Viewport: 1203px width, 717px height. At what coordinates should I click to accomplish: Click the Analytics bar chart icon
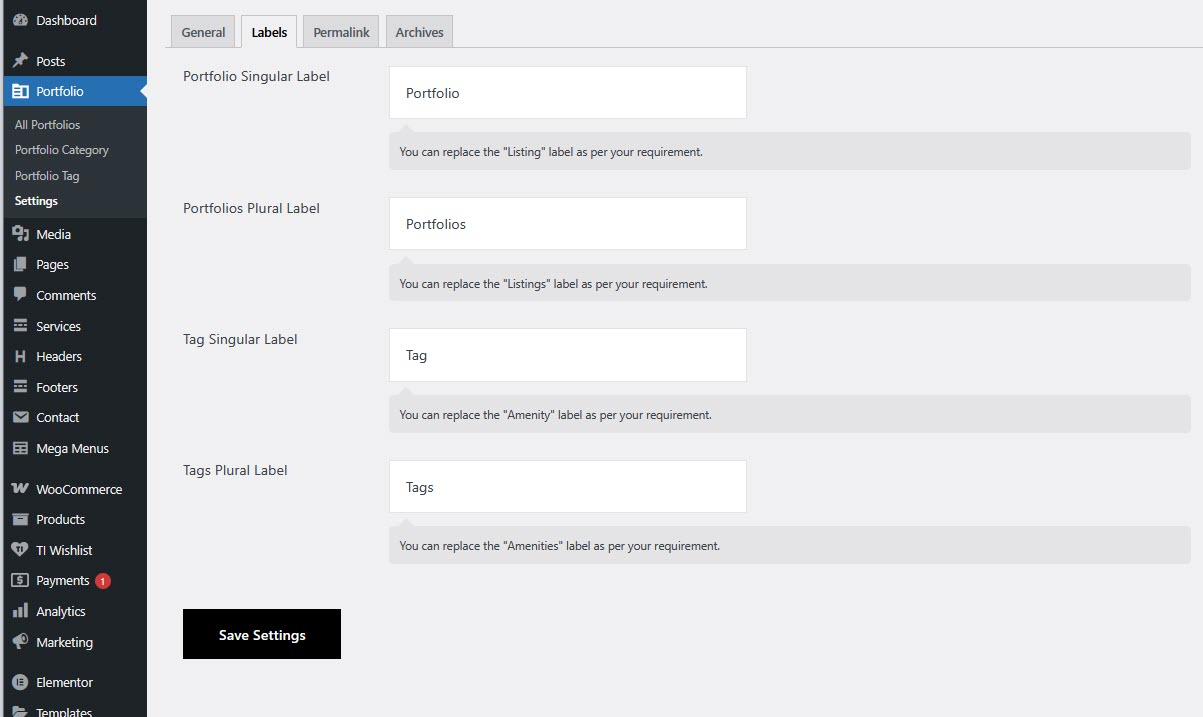20,611
